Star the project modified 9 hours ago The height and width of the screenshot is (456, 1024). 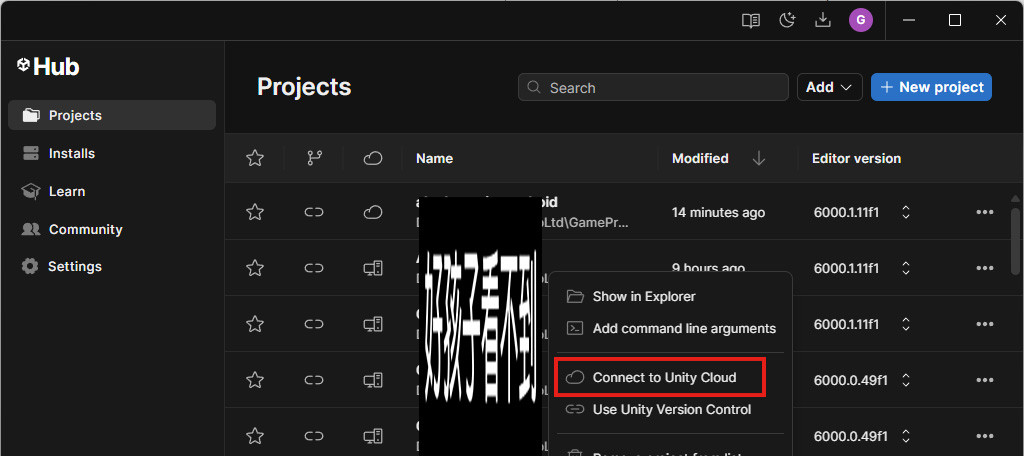coord(255,268)
